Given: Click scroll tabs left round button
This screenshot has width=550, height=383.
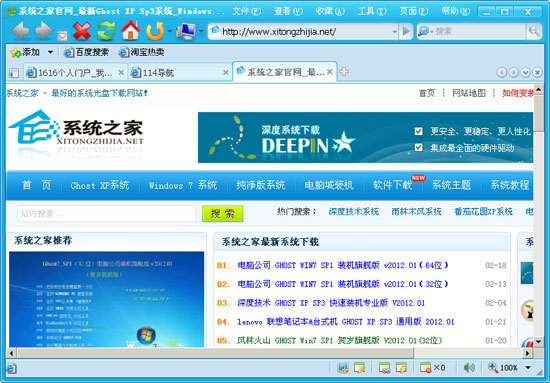Looking at the screenshot, I should (x=502, y=72).
